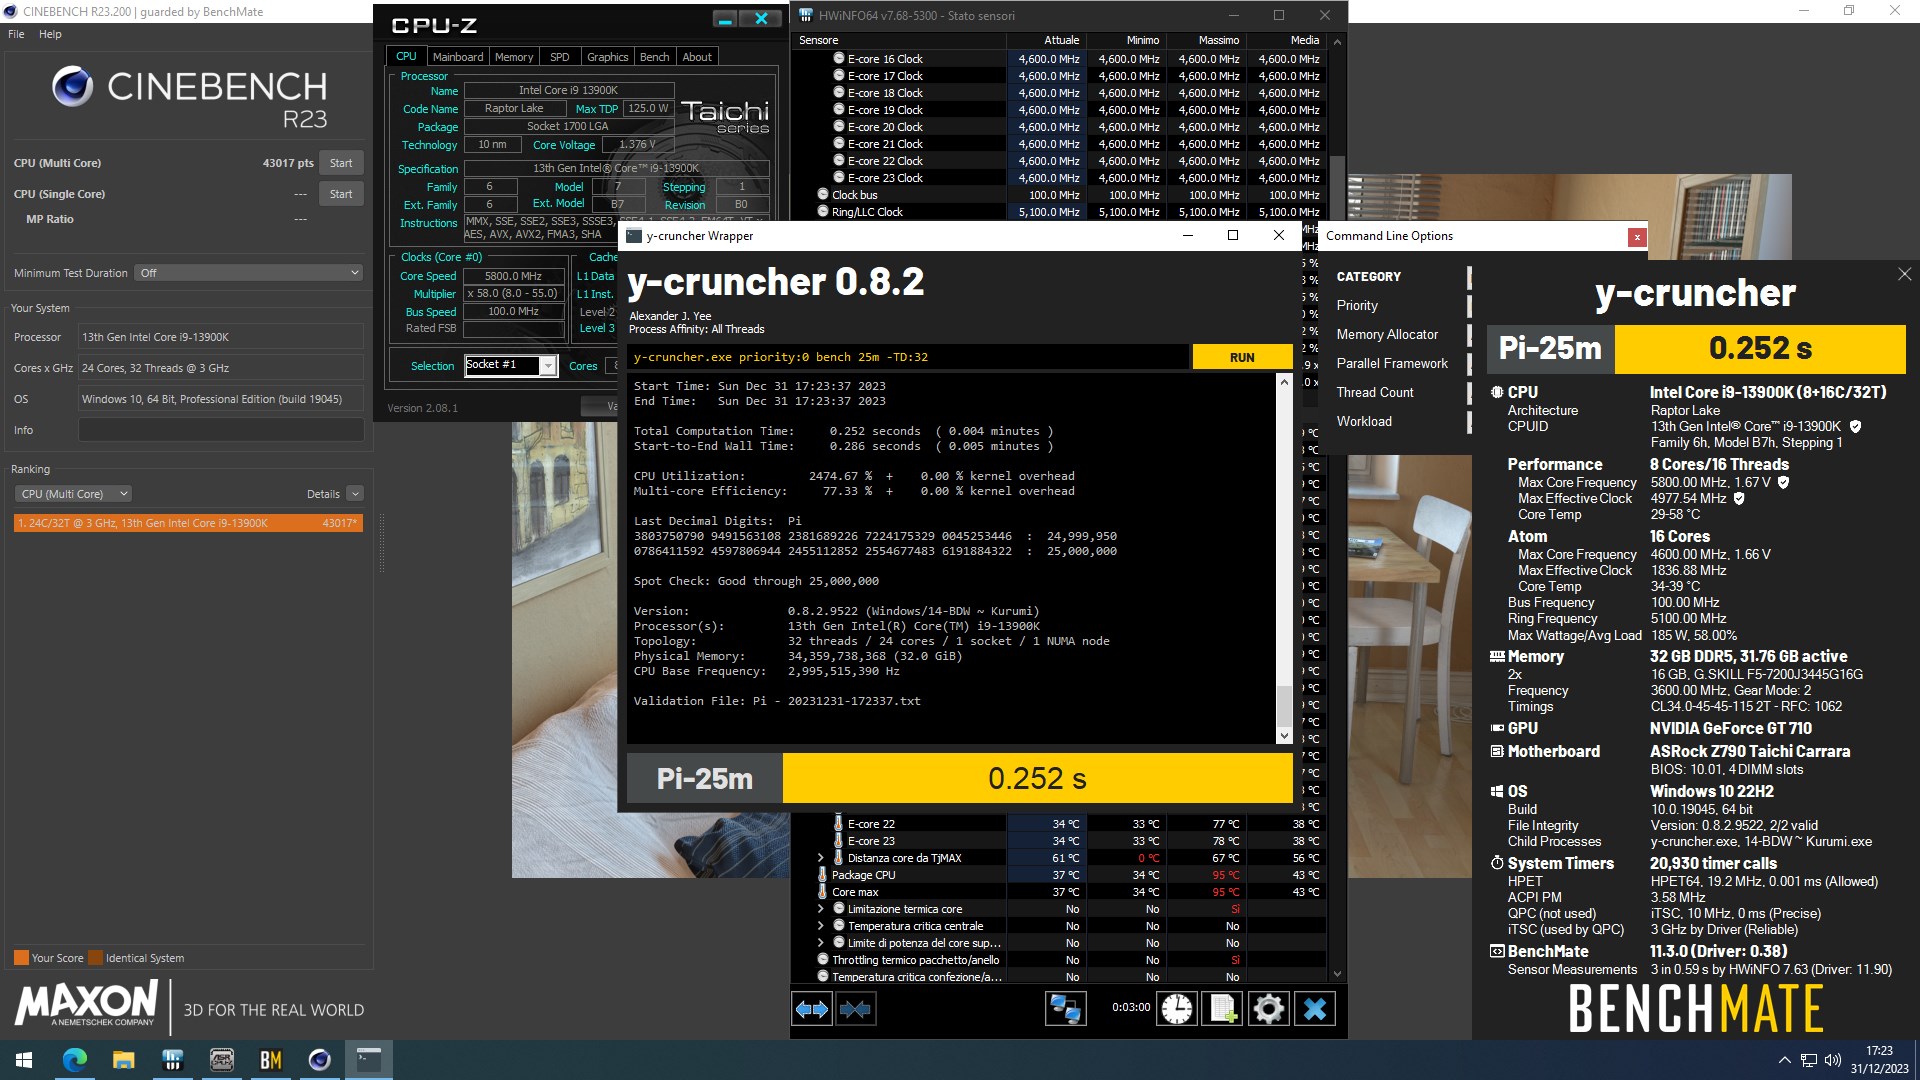
Task: Click shield icon beside 5800.00 MHz frequency
Action: (x=1783, y=482)
